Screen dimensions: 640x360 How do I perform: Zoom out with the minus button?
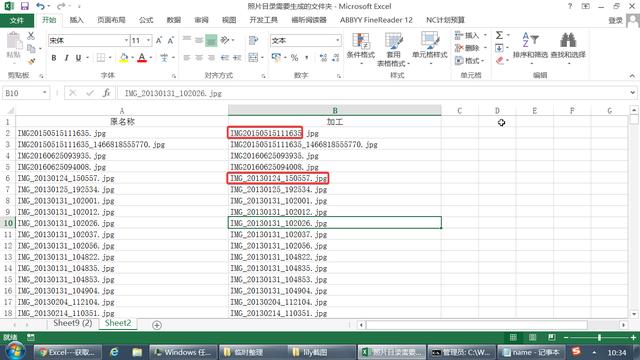(x=566, y=338)
